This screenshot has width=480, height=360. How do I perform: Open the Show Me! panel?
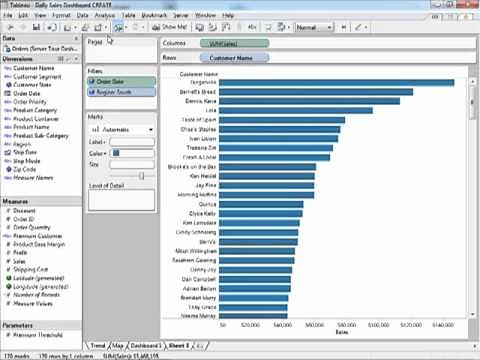click(x=170, y=27)
